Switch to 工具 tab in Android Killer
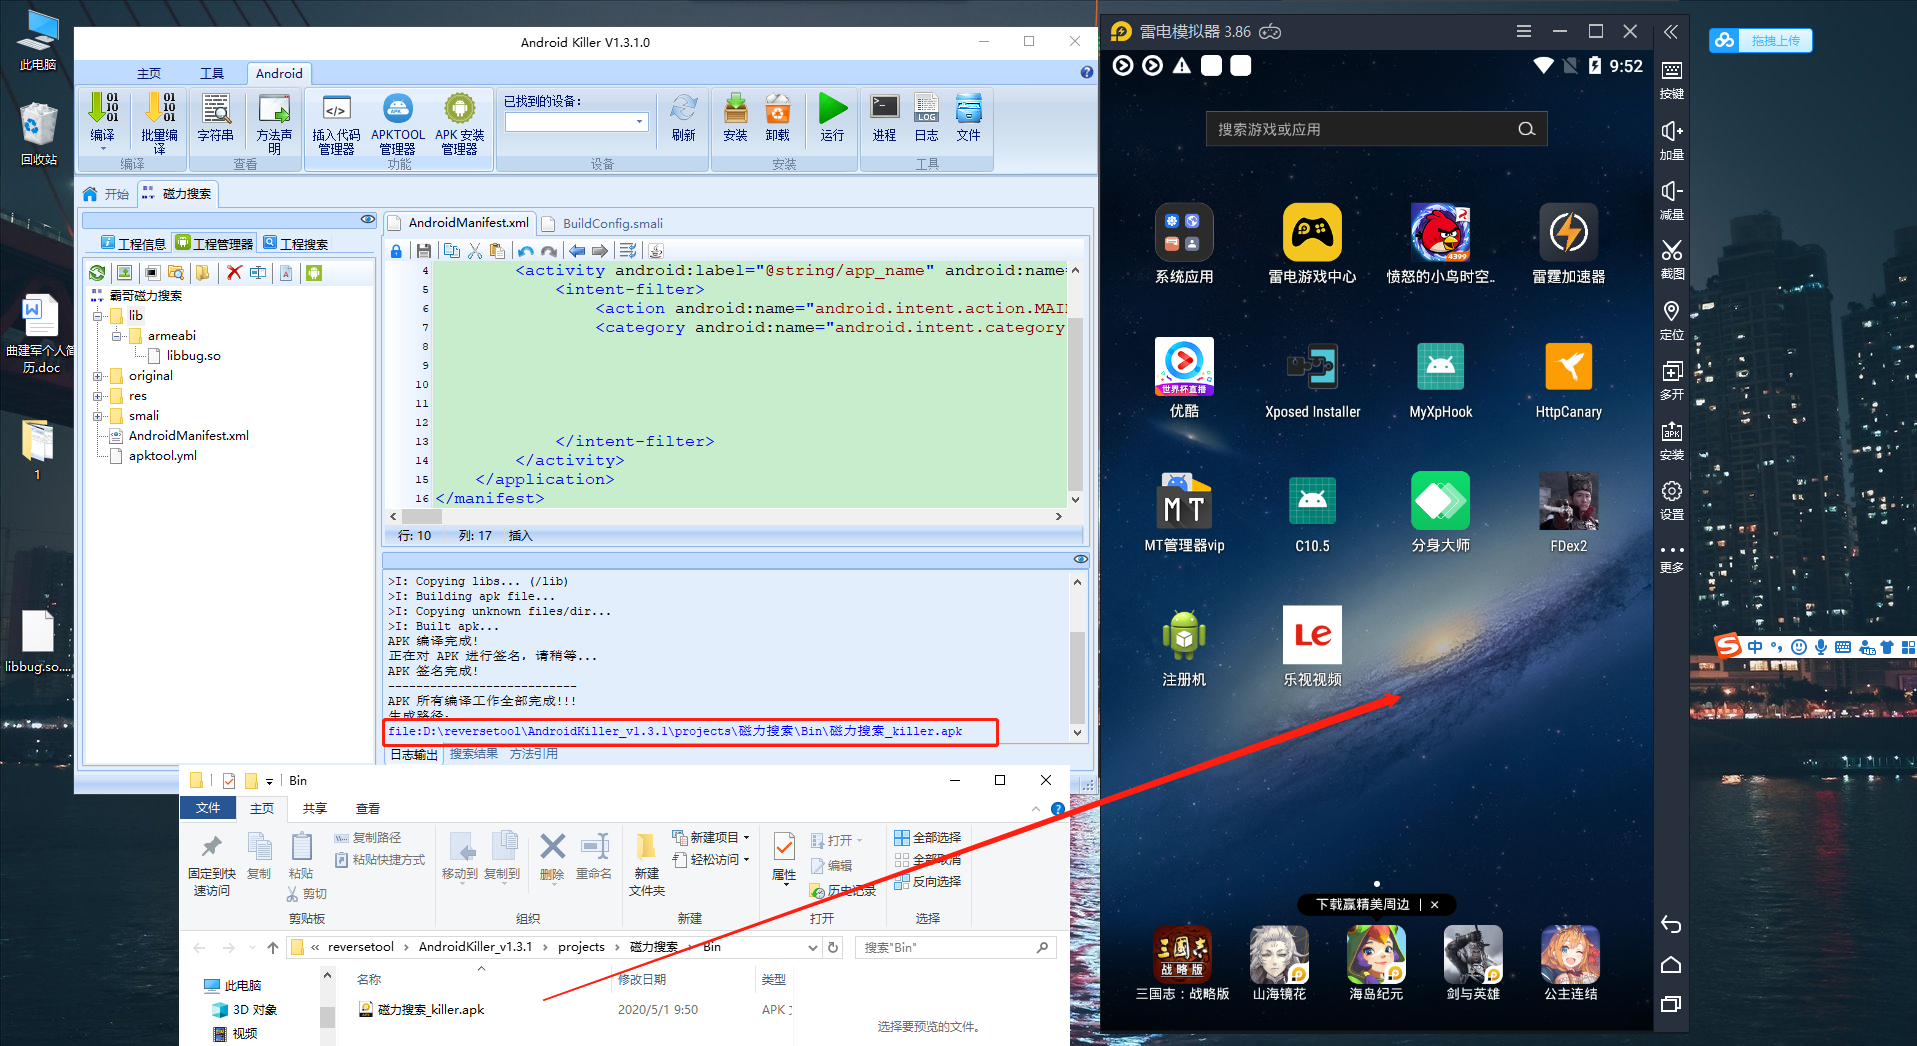 tap(212, 73)
